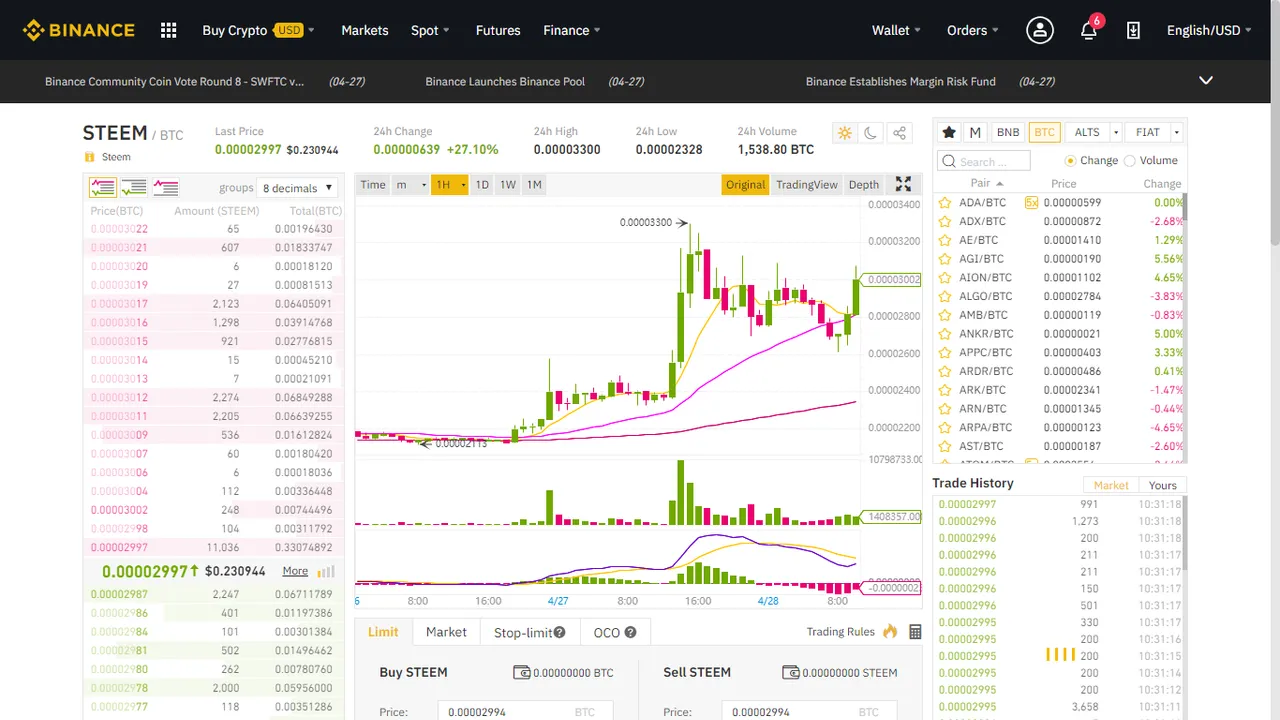Click the More order book link

[x=295, y=571]
